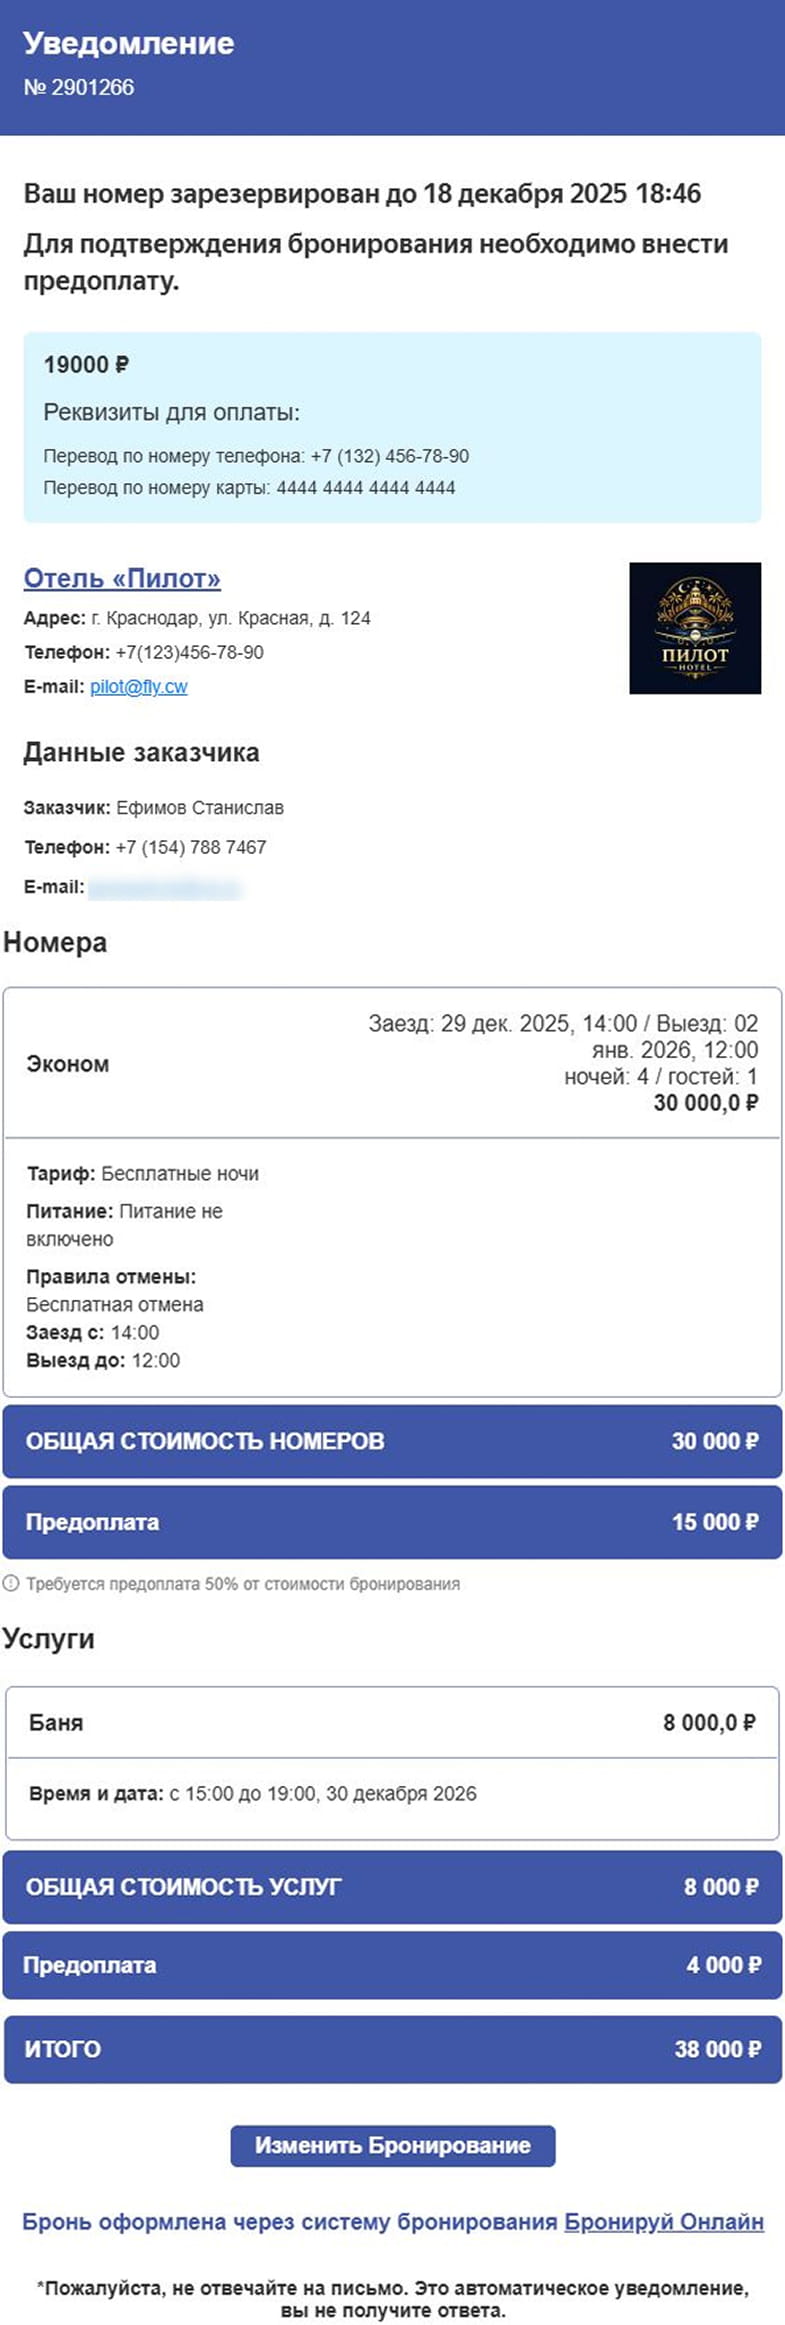The height and width of the screenshot is (2325, 785).
Task: Click the info icon near prepayment note
Action: (13, 1576)
